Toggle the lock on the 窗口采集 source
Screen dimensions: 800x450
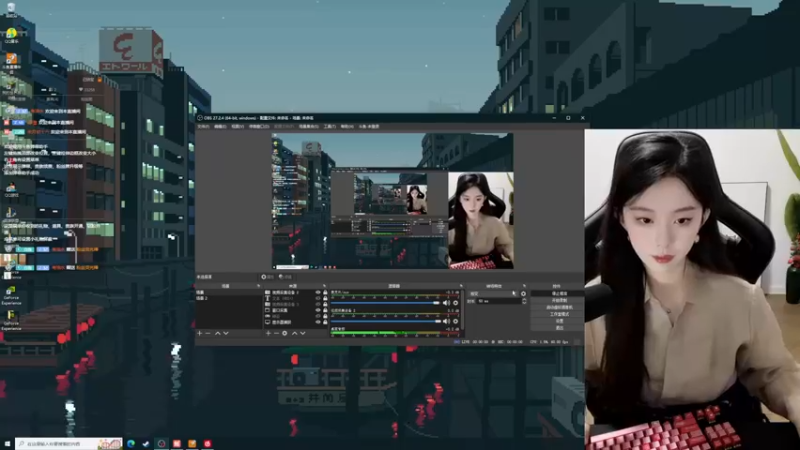point(325,310)
